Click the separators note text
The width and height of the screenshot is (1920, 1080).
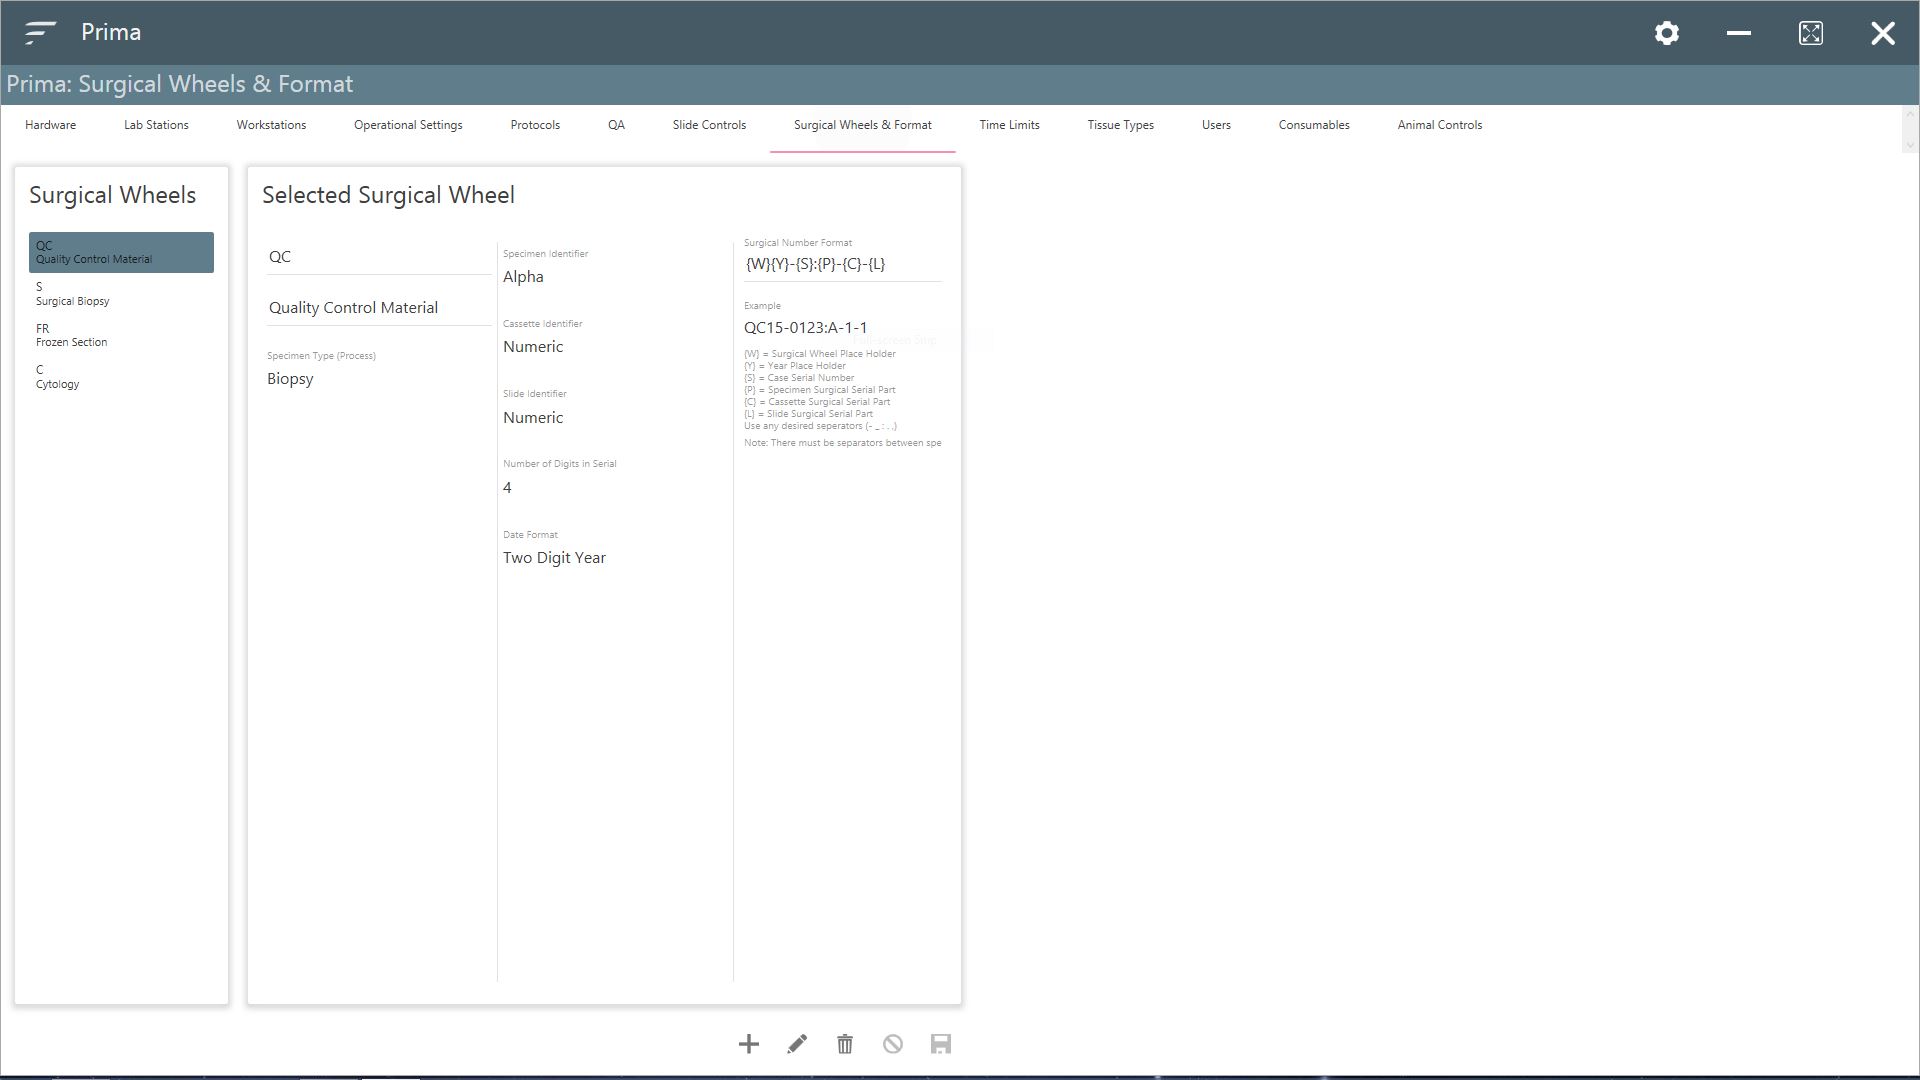[x=842, y=443]
